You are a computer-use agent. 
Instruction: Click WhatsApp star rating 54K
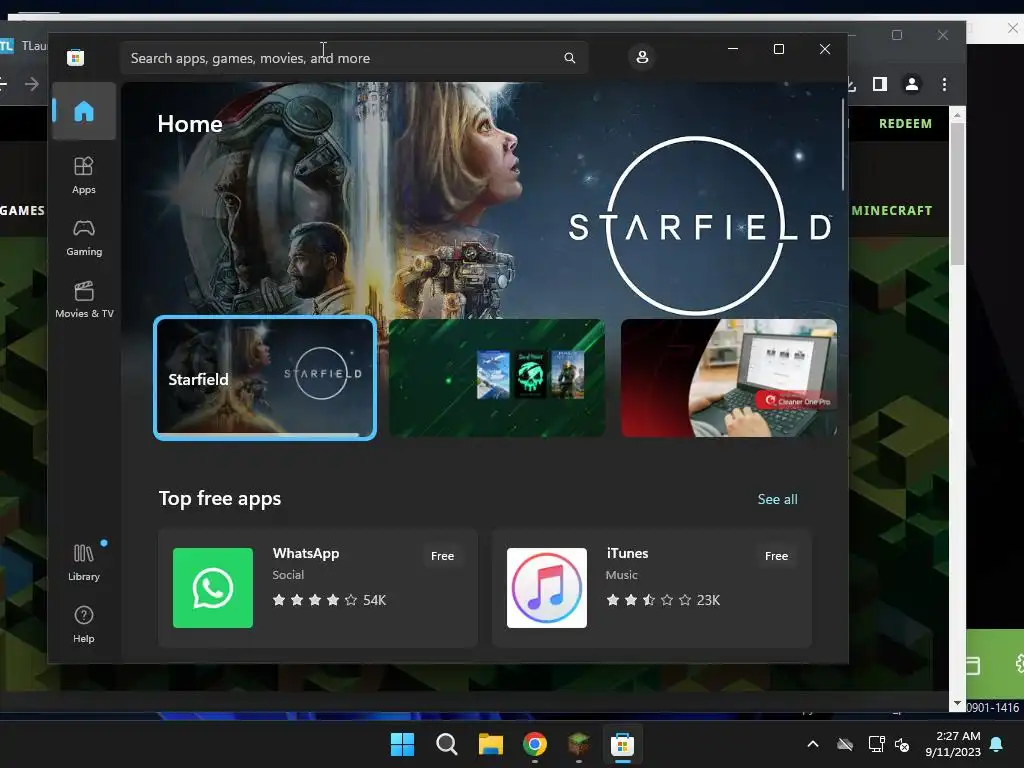pyautogui.click(x=329, y=600)
